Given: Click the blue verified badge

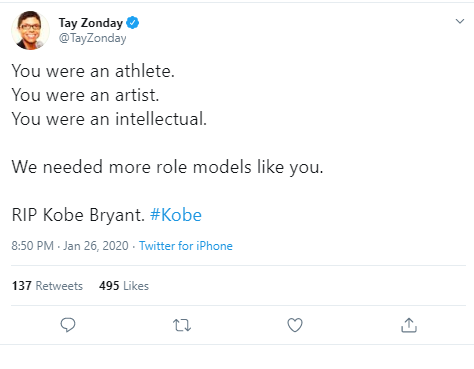Looking at the screenshot, I should (x=133, y=23).
